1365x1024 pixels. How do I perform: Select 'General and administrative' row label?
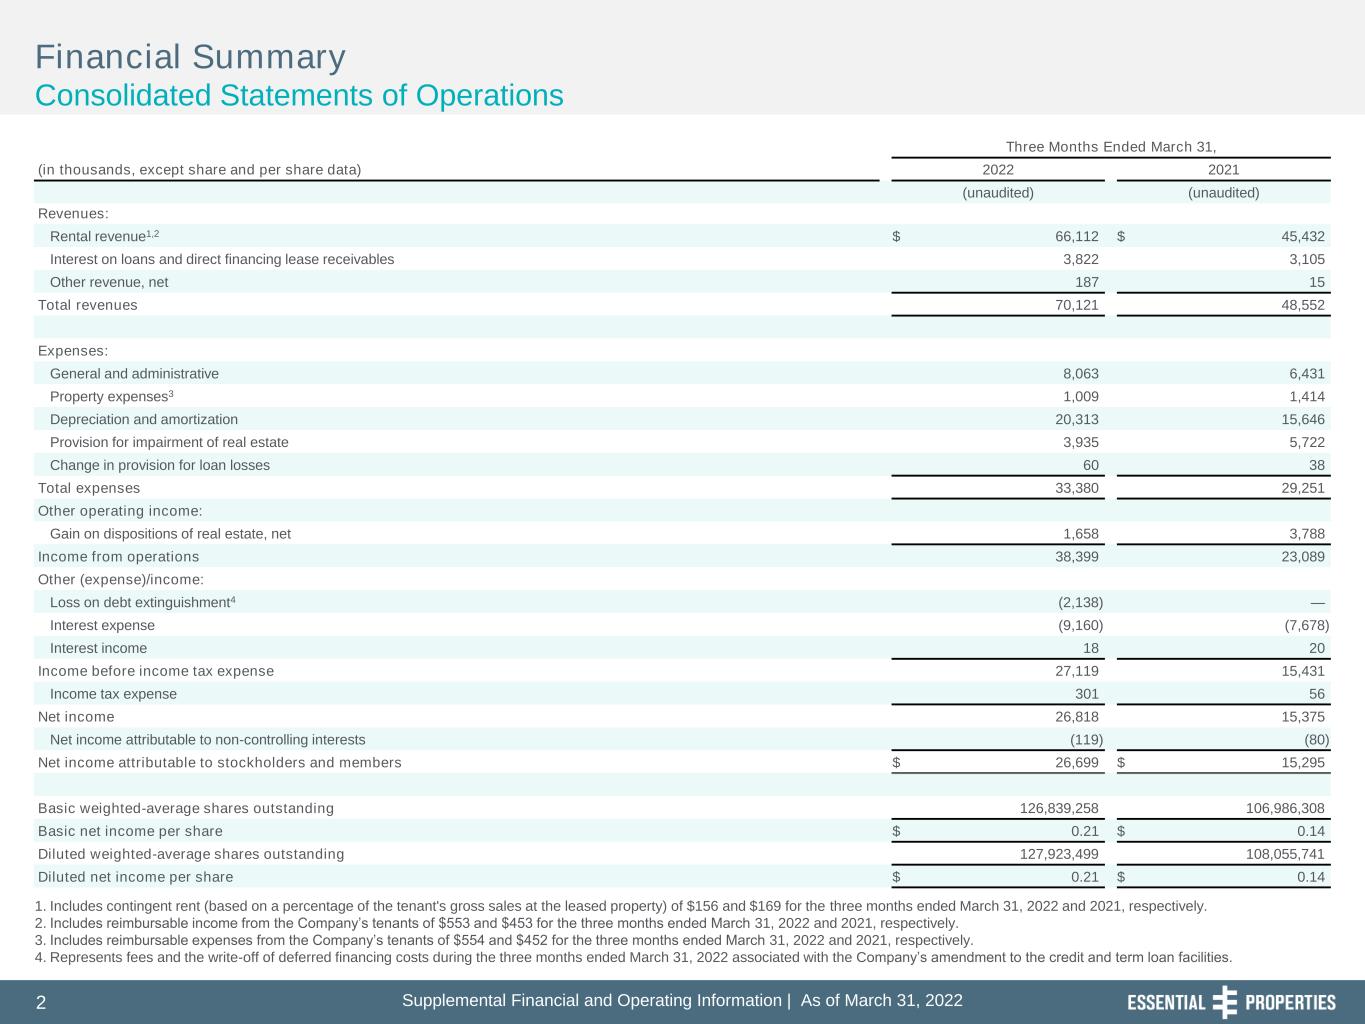[x=134, y=374]
